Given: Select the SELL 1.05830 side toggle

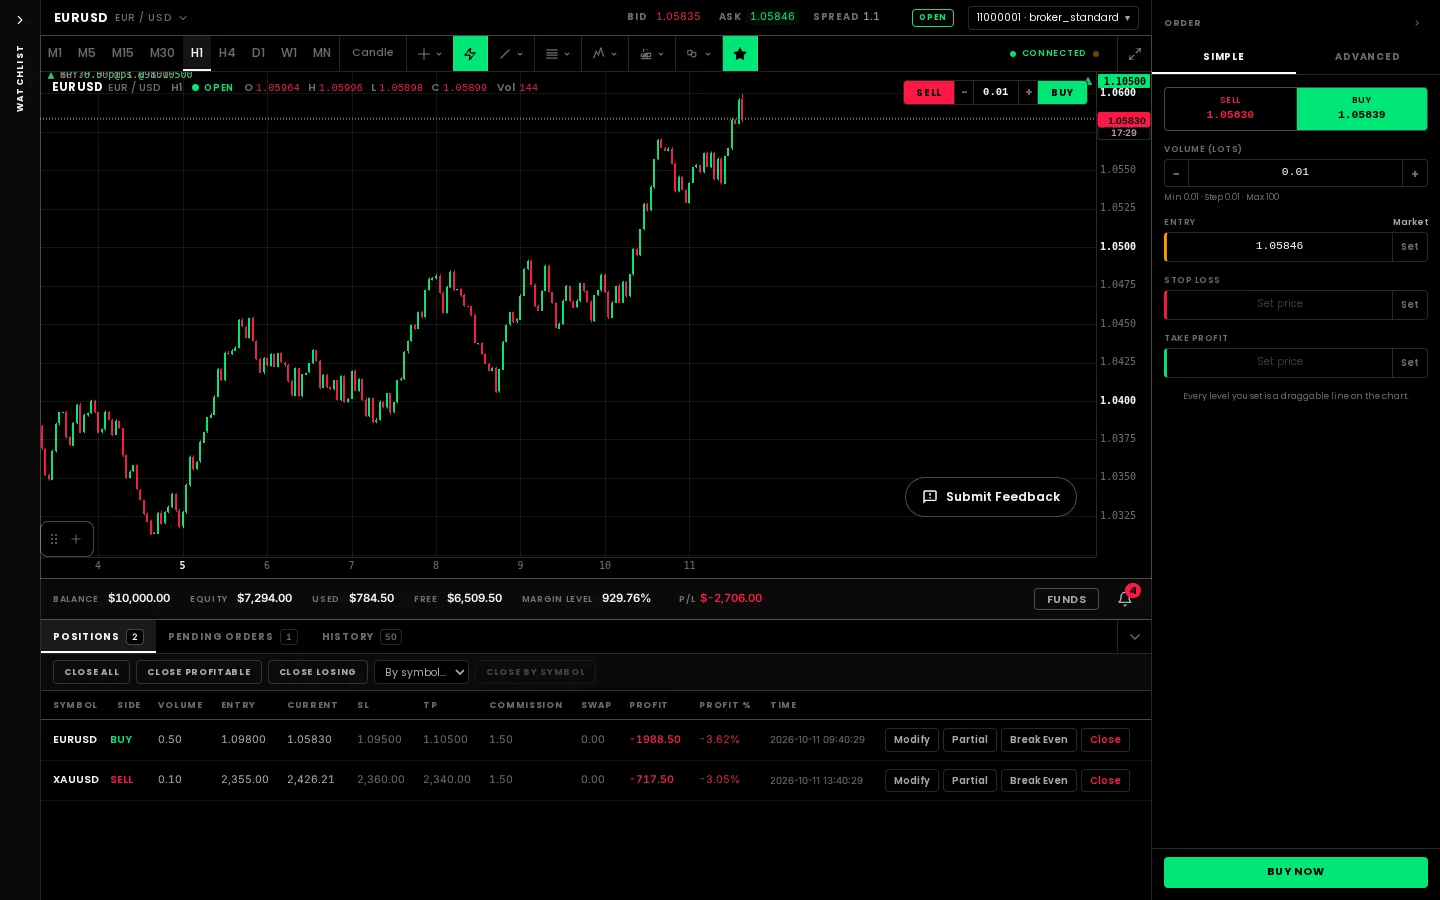Looking at the screenshot, I should tap(1230, 108).
